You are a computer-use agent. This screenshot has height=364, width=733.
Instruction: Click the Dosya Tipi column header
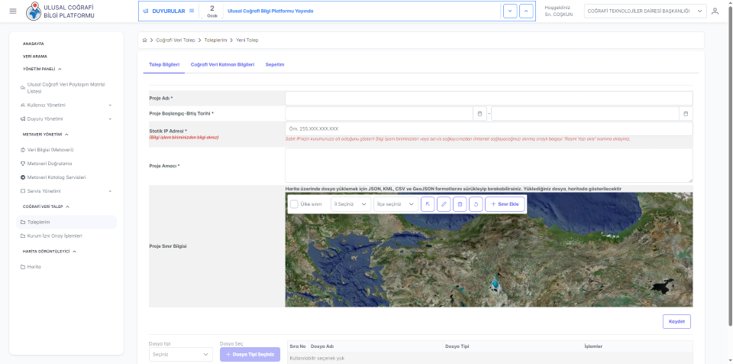[x=457, y=347]
